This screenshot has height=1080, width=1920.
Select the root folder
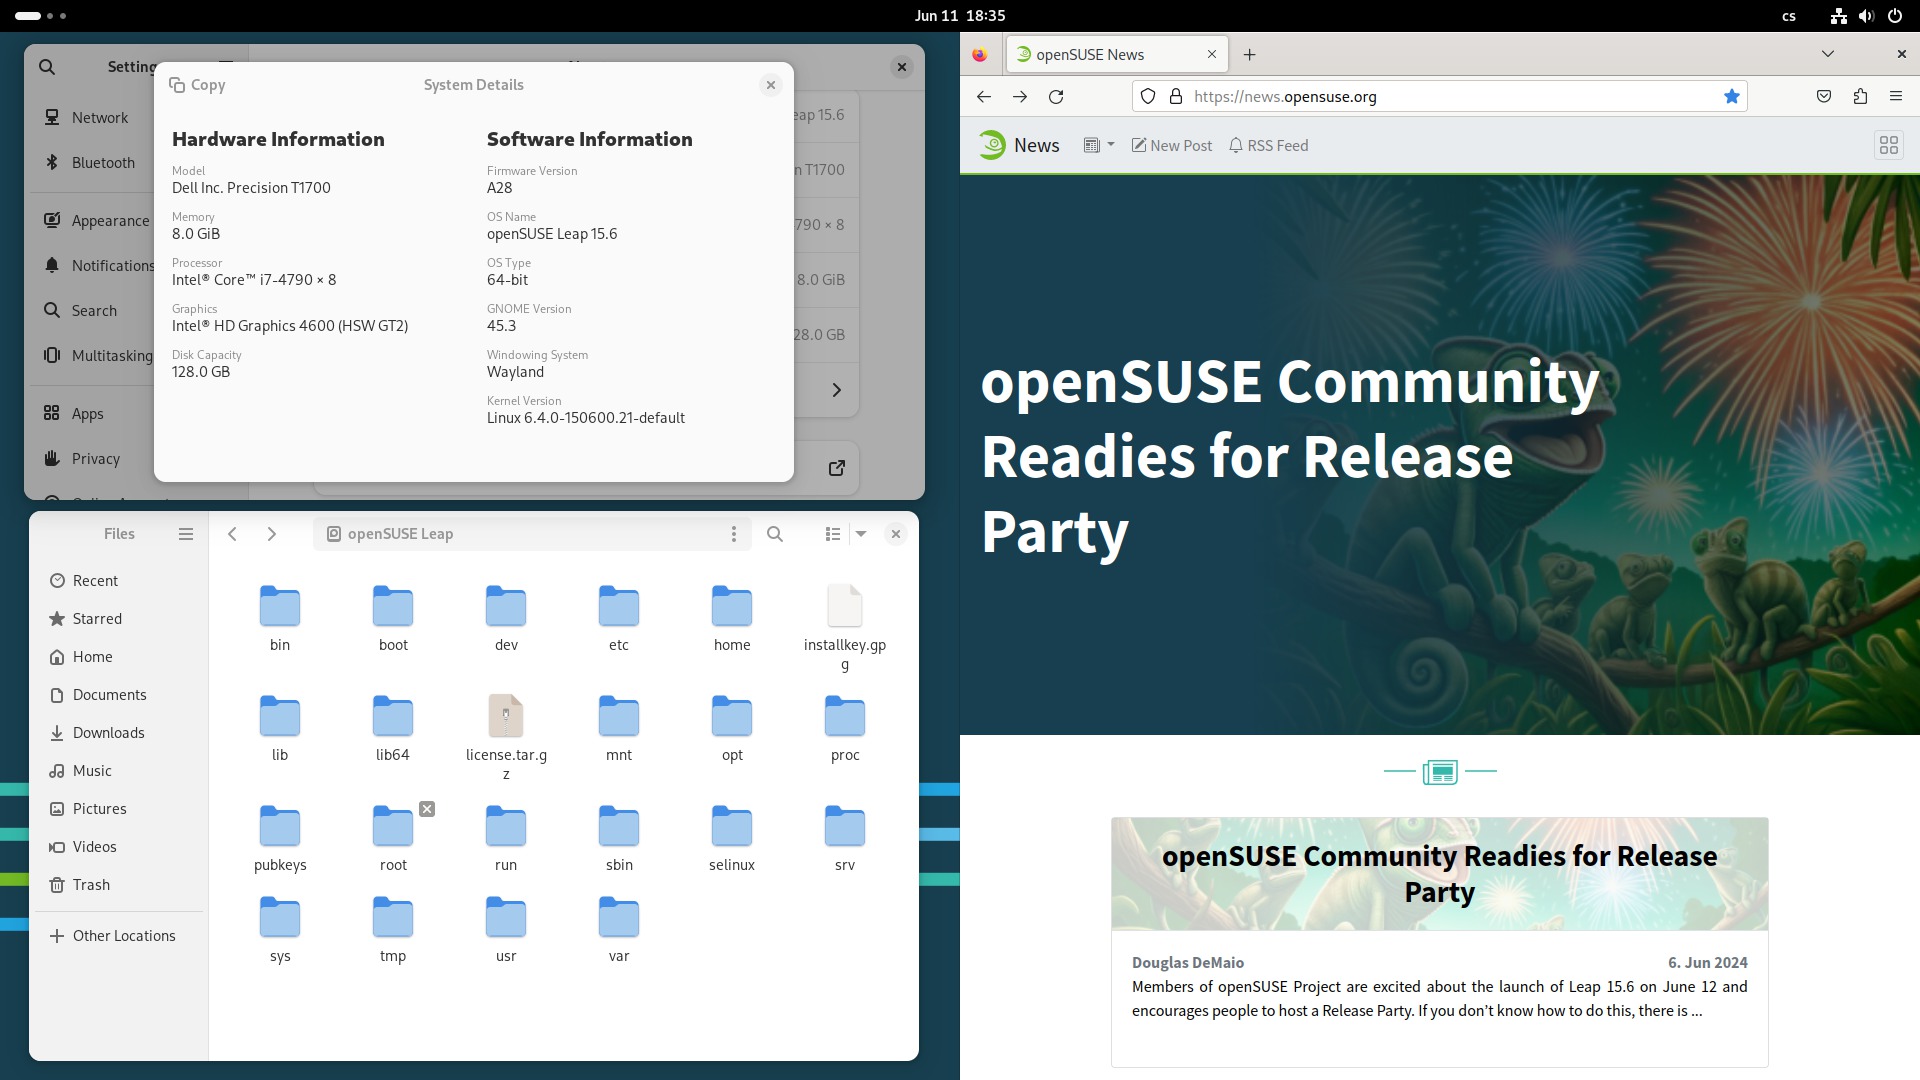[393, 838]
